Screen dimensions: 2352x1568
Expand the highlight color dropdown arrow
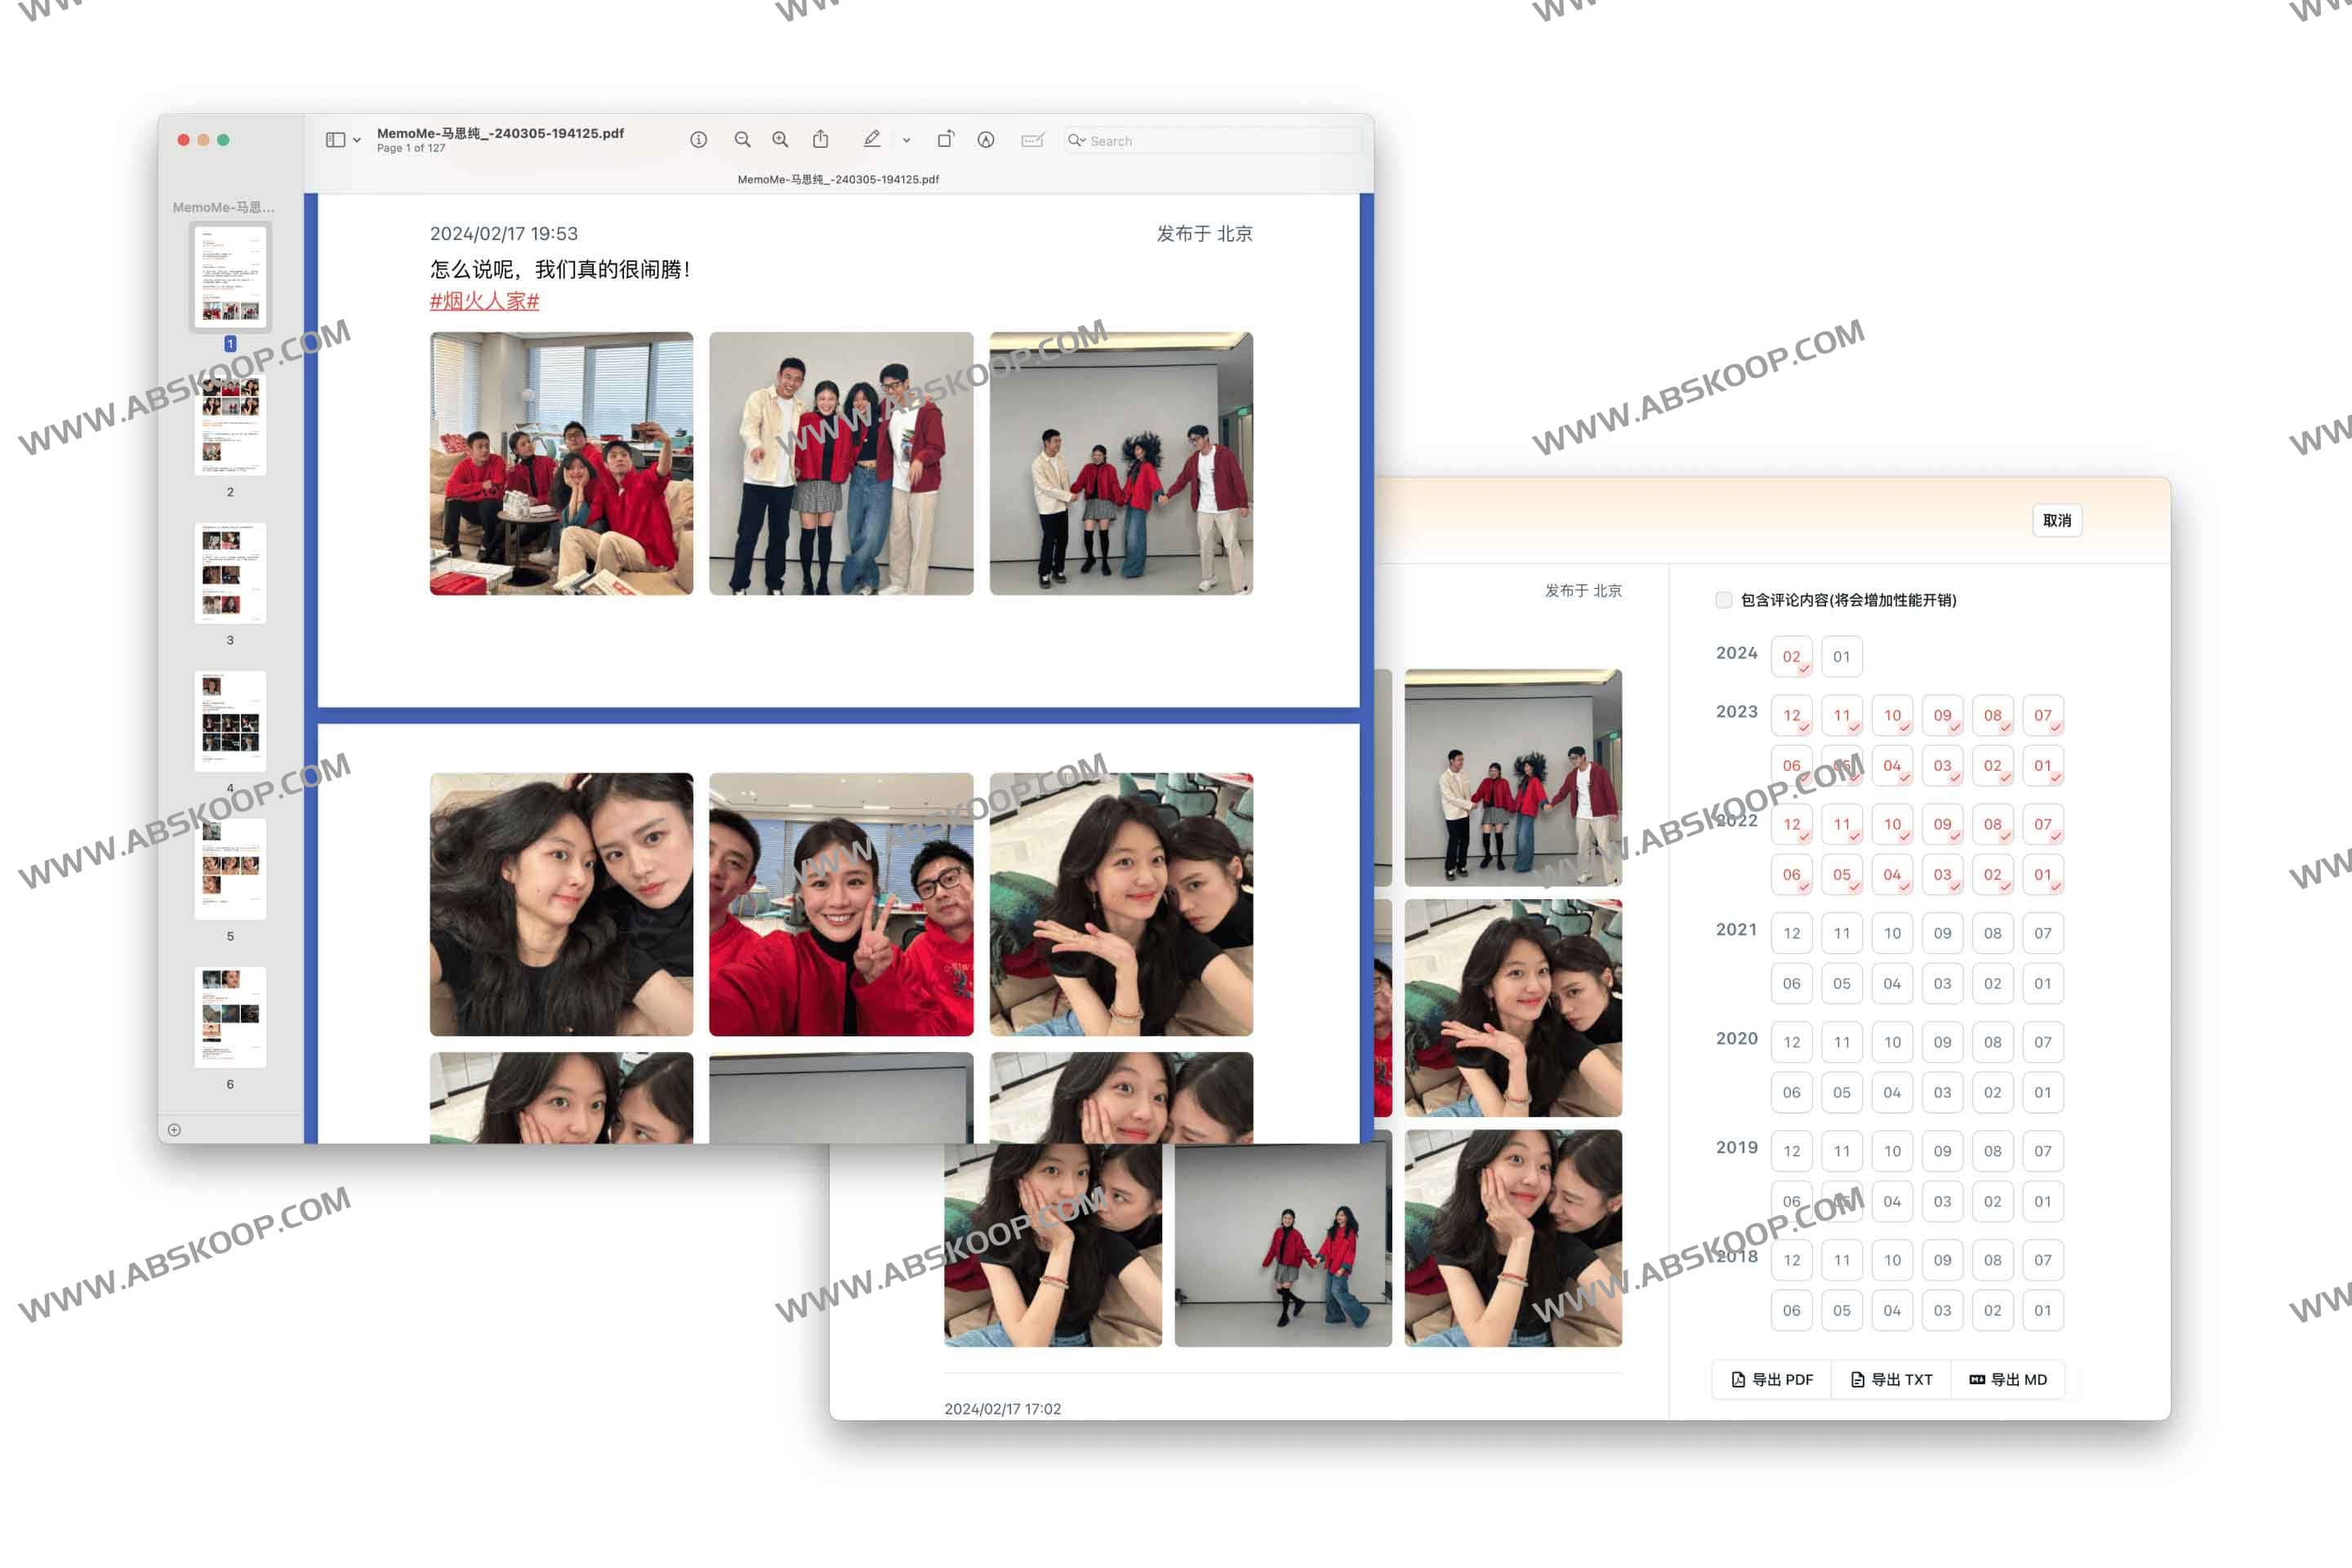coord(906,141)
